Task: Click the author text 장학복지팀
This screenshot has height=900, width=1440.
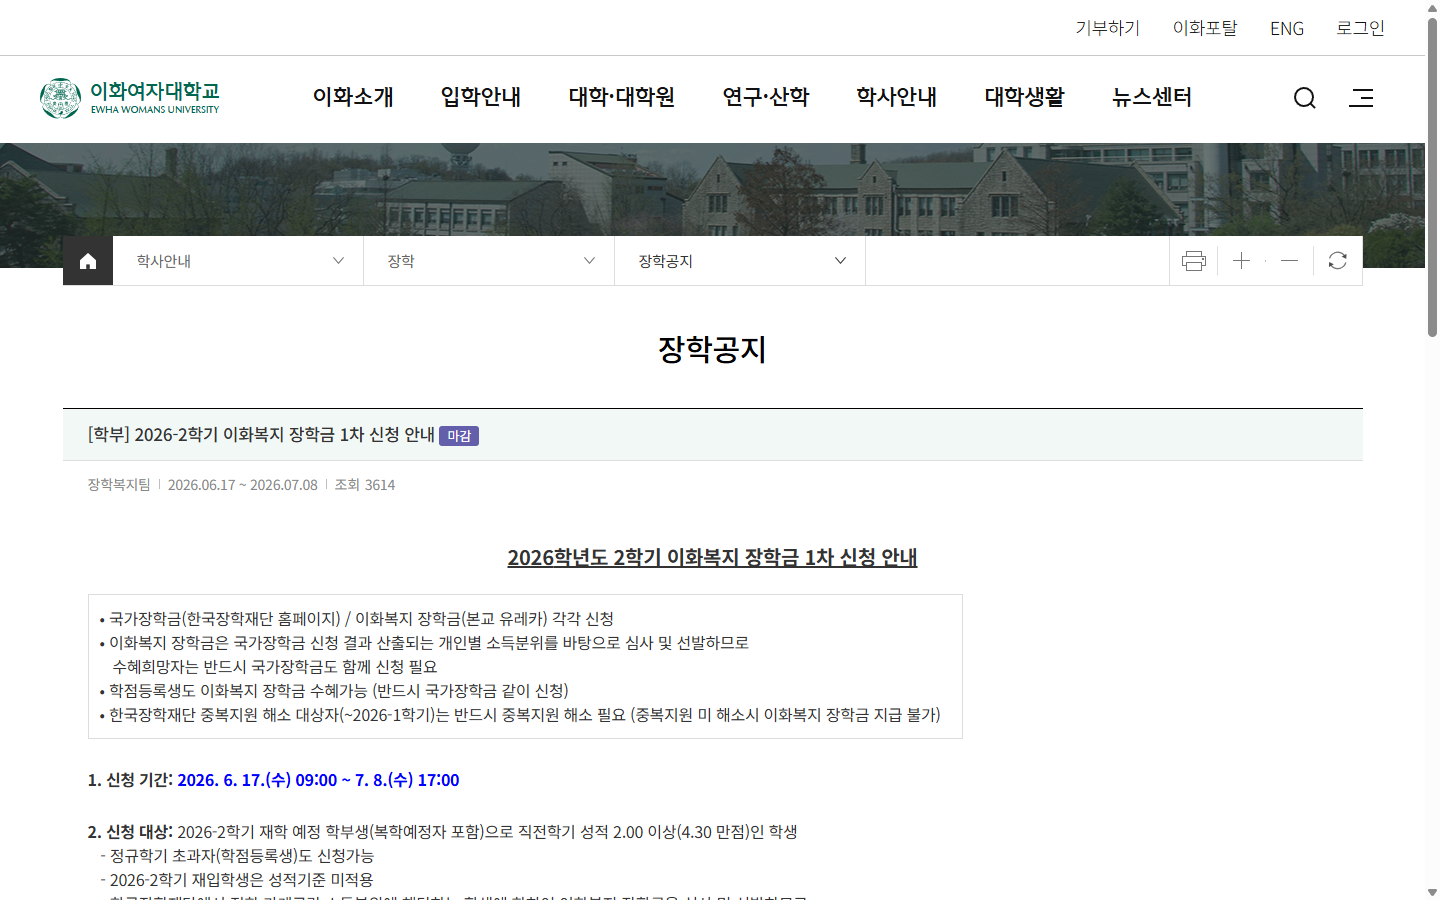Action: click(x=119, y=485)
